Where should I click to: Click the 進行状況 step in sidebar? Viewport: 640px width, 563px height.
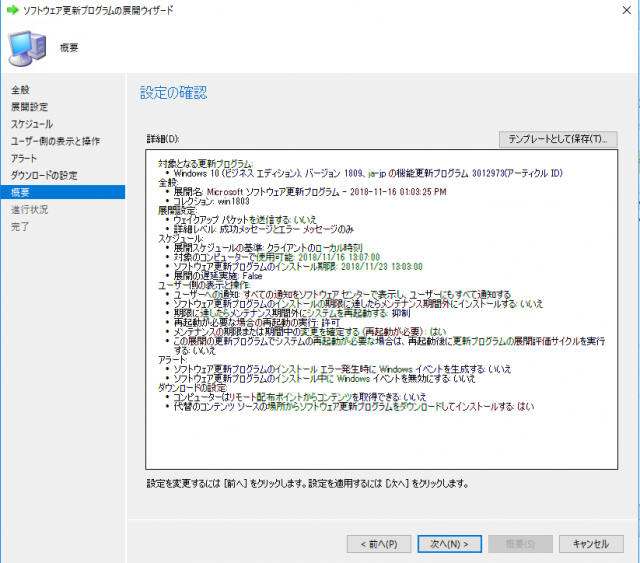(30, 209)
